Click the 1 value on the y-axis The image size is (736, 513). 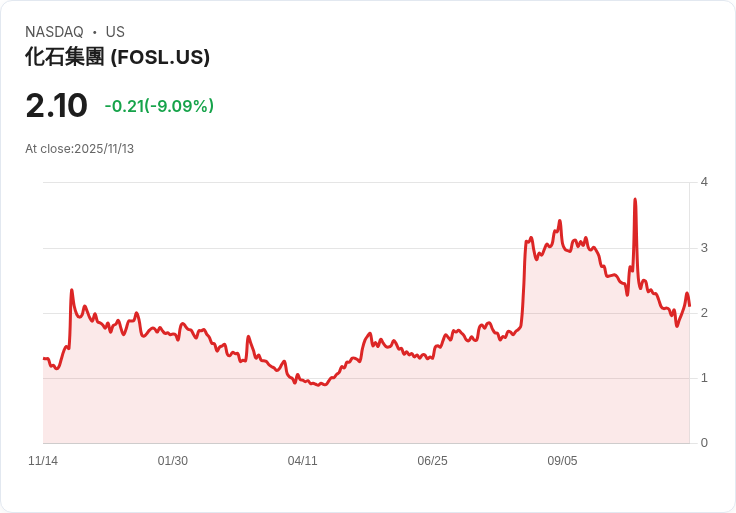pyautogui.click(x=704, y=378)
